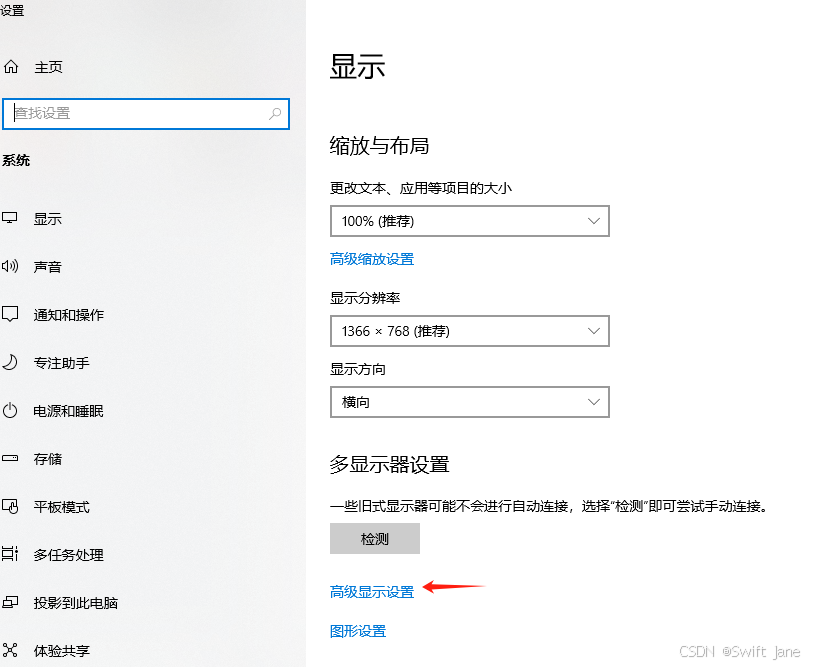The image size is (816, 667).
Task: Click the magnifier icon in search box
Action: pyautogui.click(x=275, y=113)
